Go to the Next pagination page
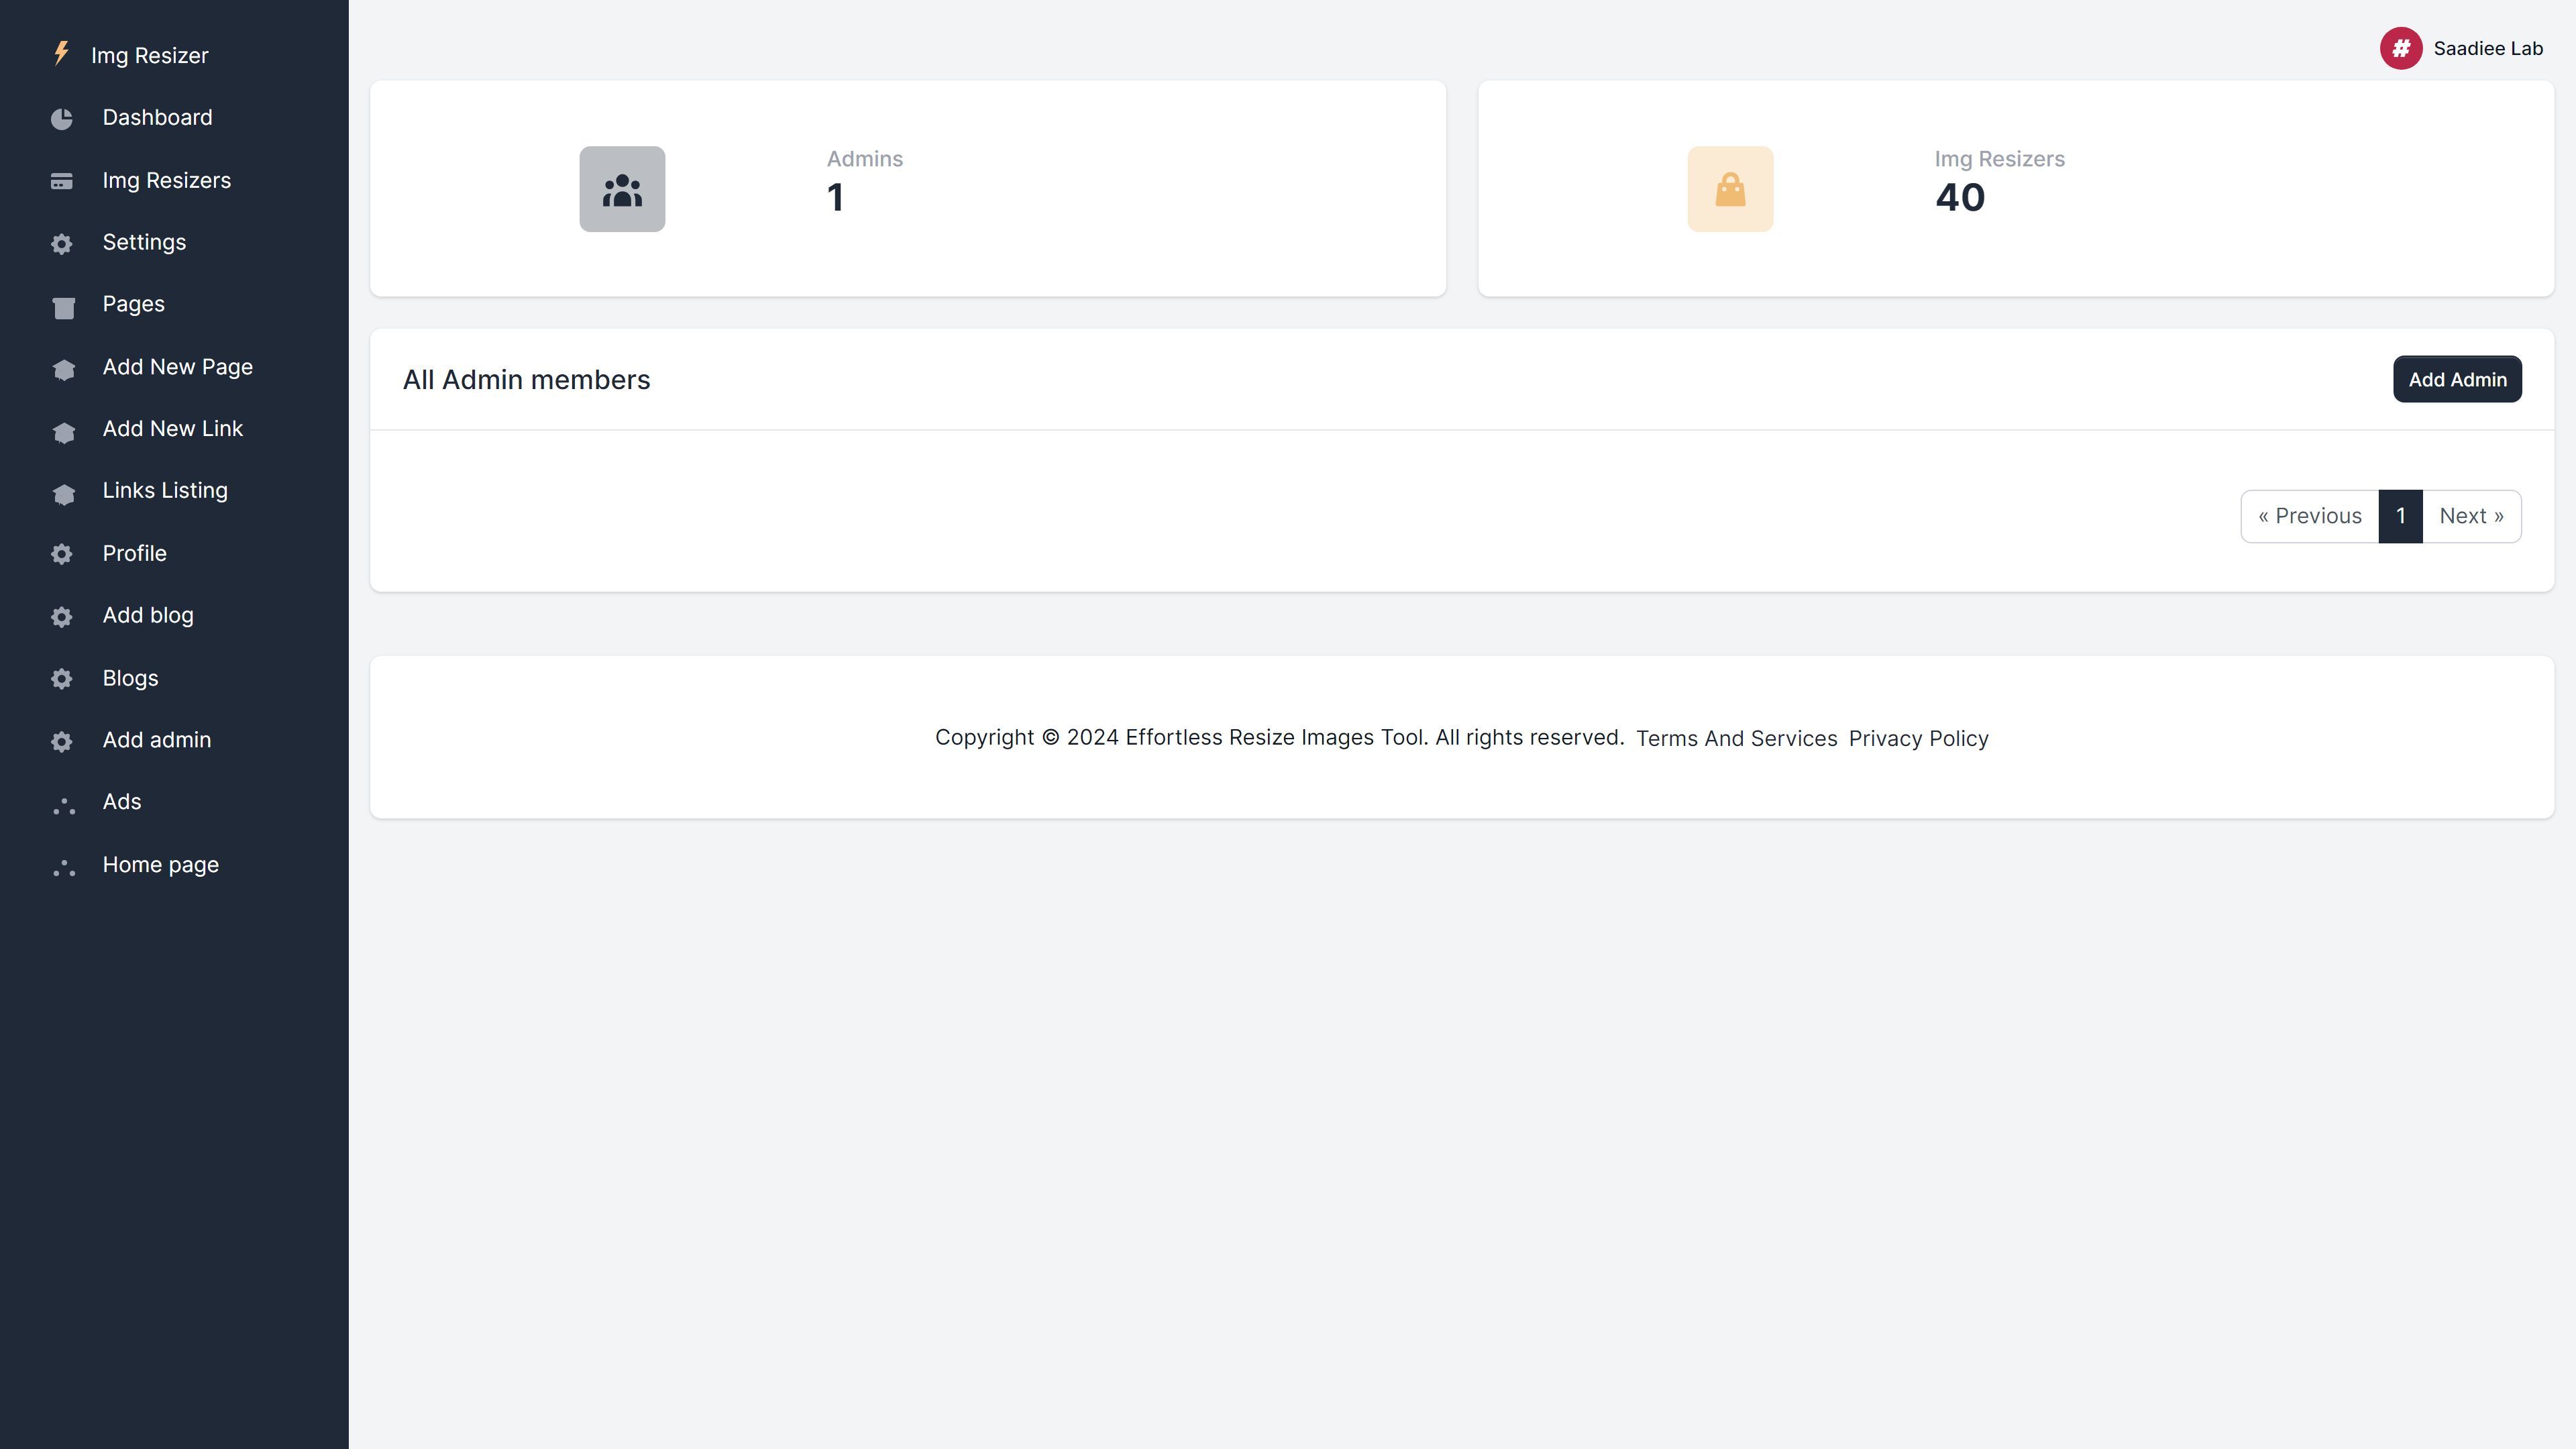The image size is (2576, 1449). coord(2471,516)
